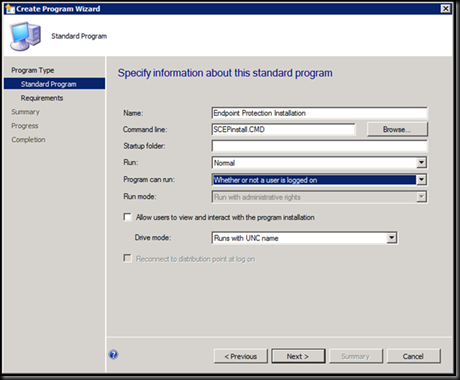This screenshot has width=460, height=380.
Task: Click the help question mark icon
Action: pos(114,354)
